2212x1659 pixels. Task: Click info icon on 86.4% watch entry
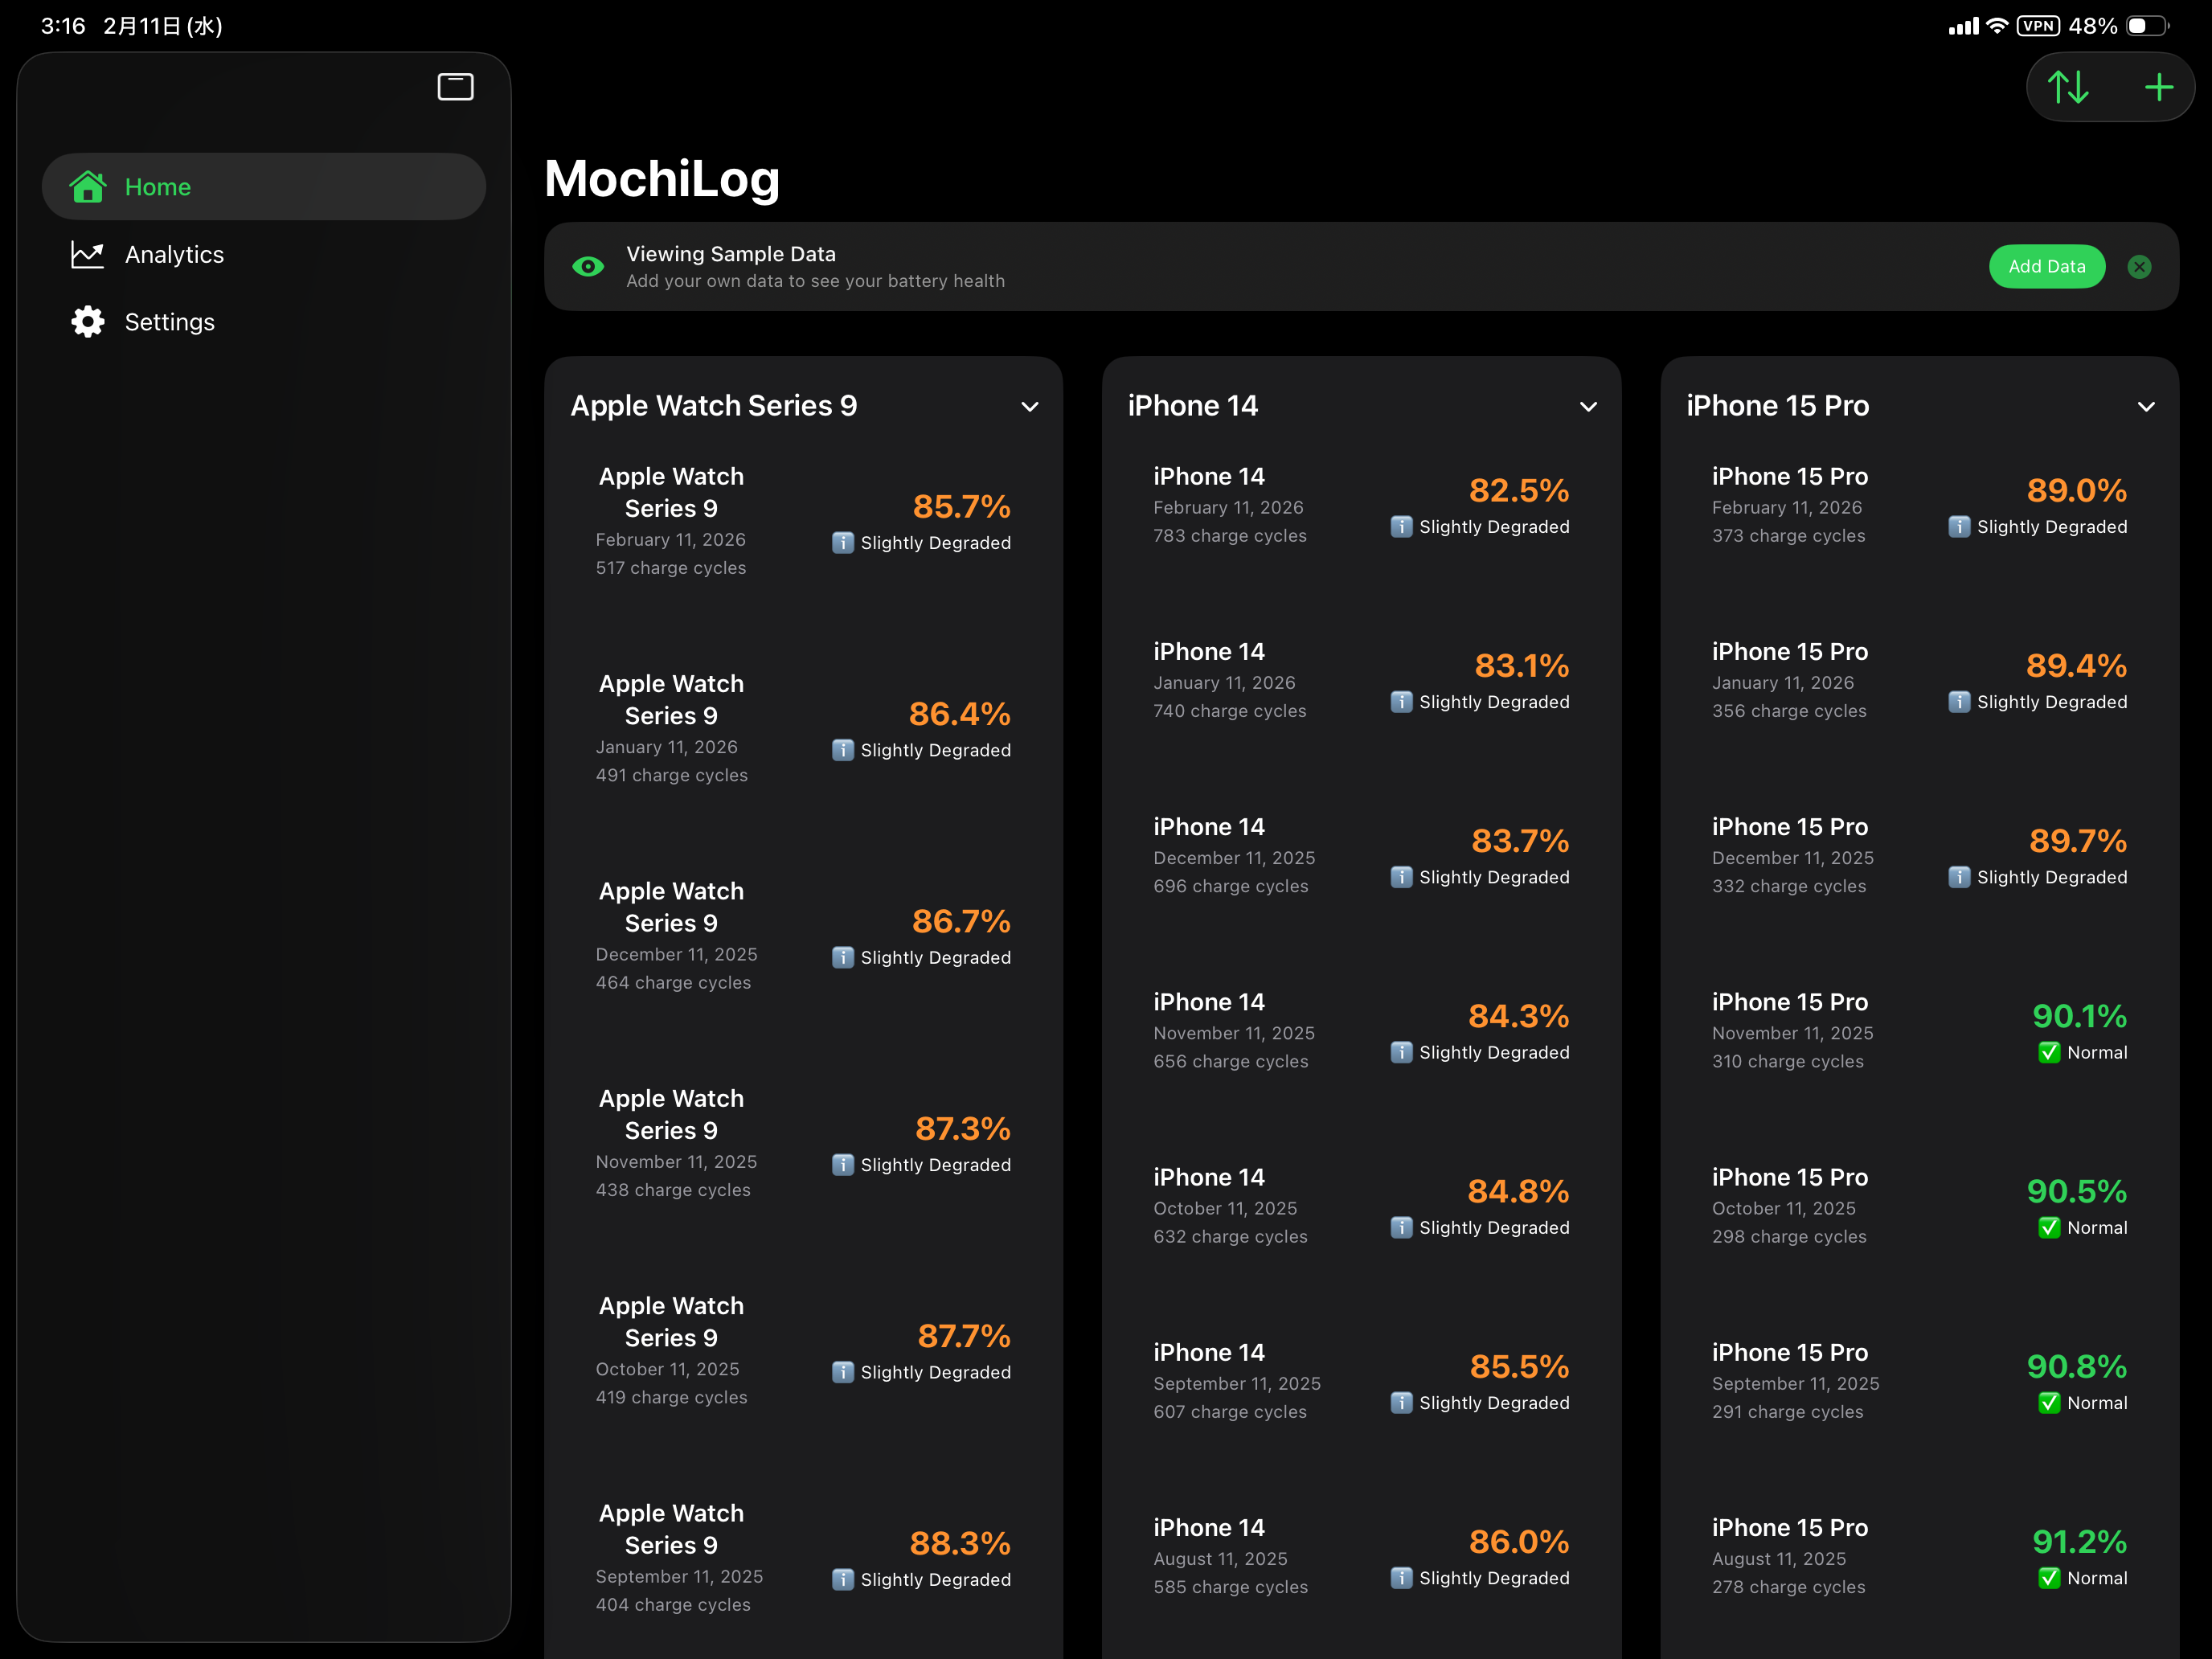tap(843, 750)
